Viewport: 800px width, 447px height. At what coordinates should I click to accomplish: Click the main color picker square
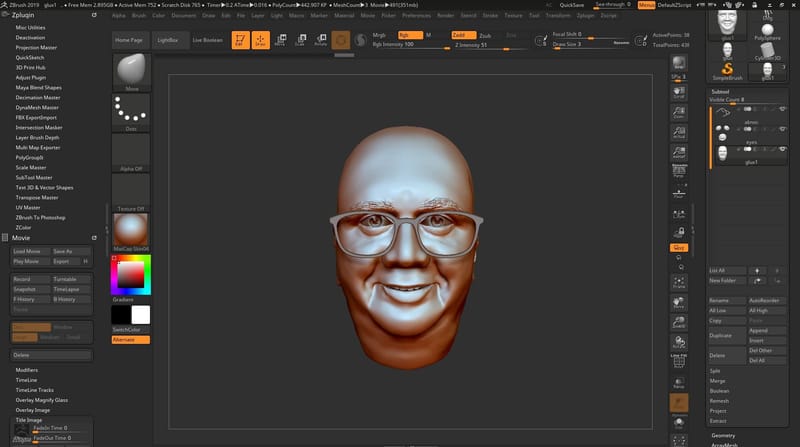pos(130,272)
